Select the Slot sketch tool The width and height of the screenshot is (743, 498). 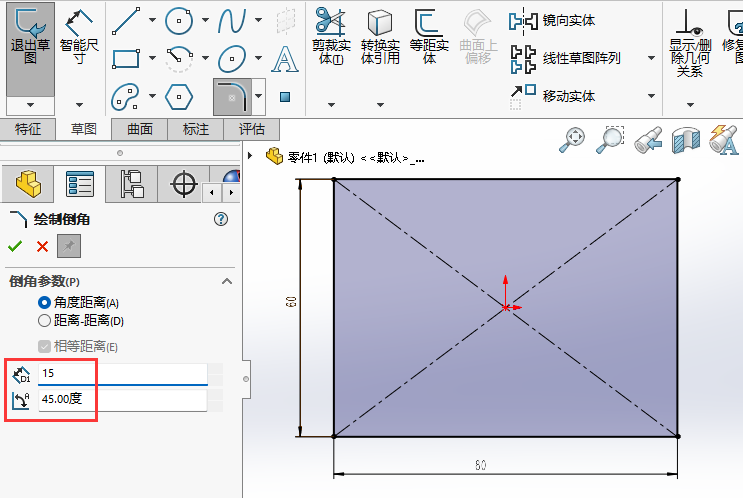point(125,97)
